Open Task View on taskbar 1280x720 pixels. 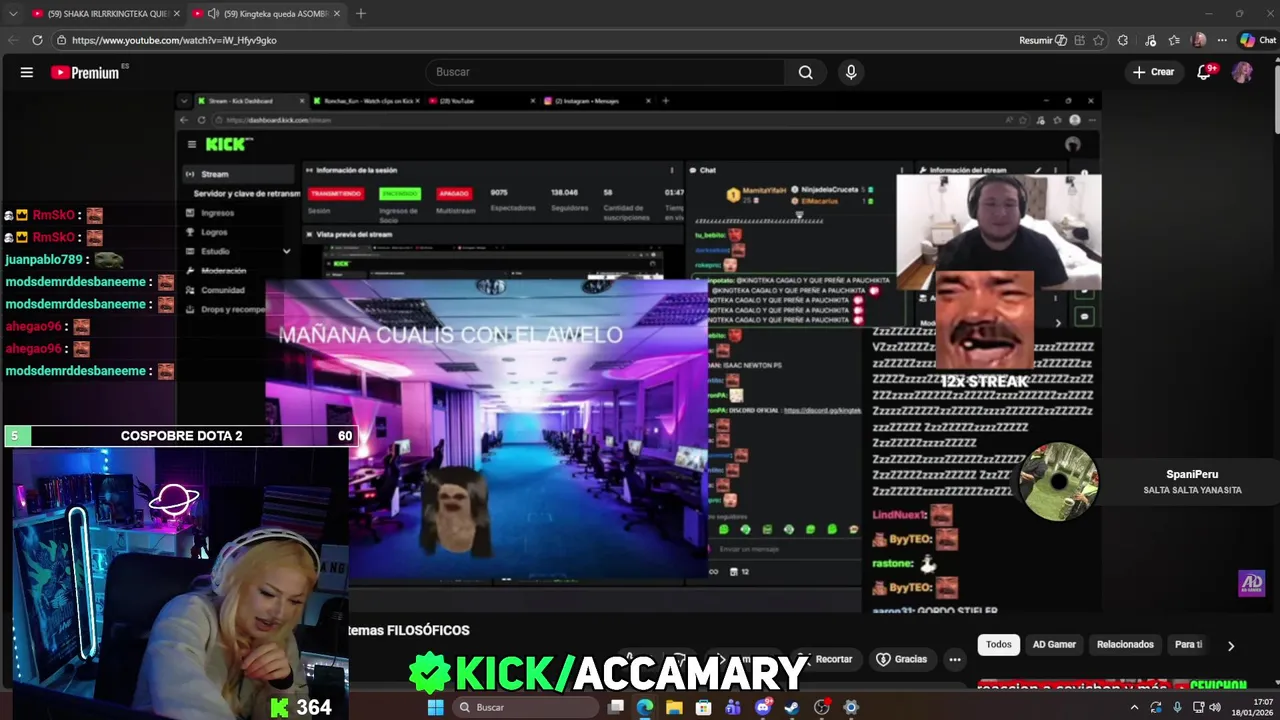[616, 707]
